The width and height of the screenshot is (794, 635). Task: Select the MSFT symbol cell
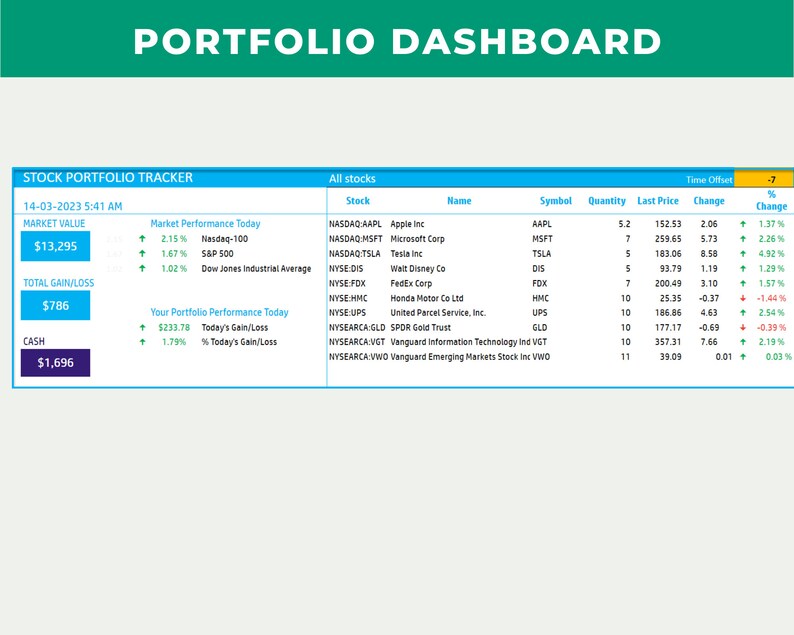coord(542,239)
